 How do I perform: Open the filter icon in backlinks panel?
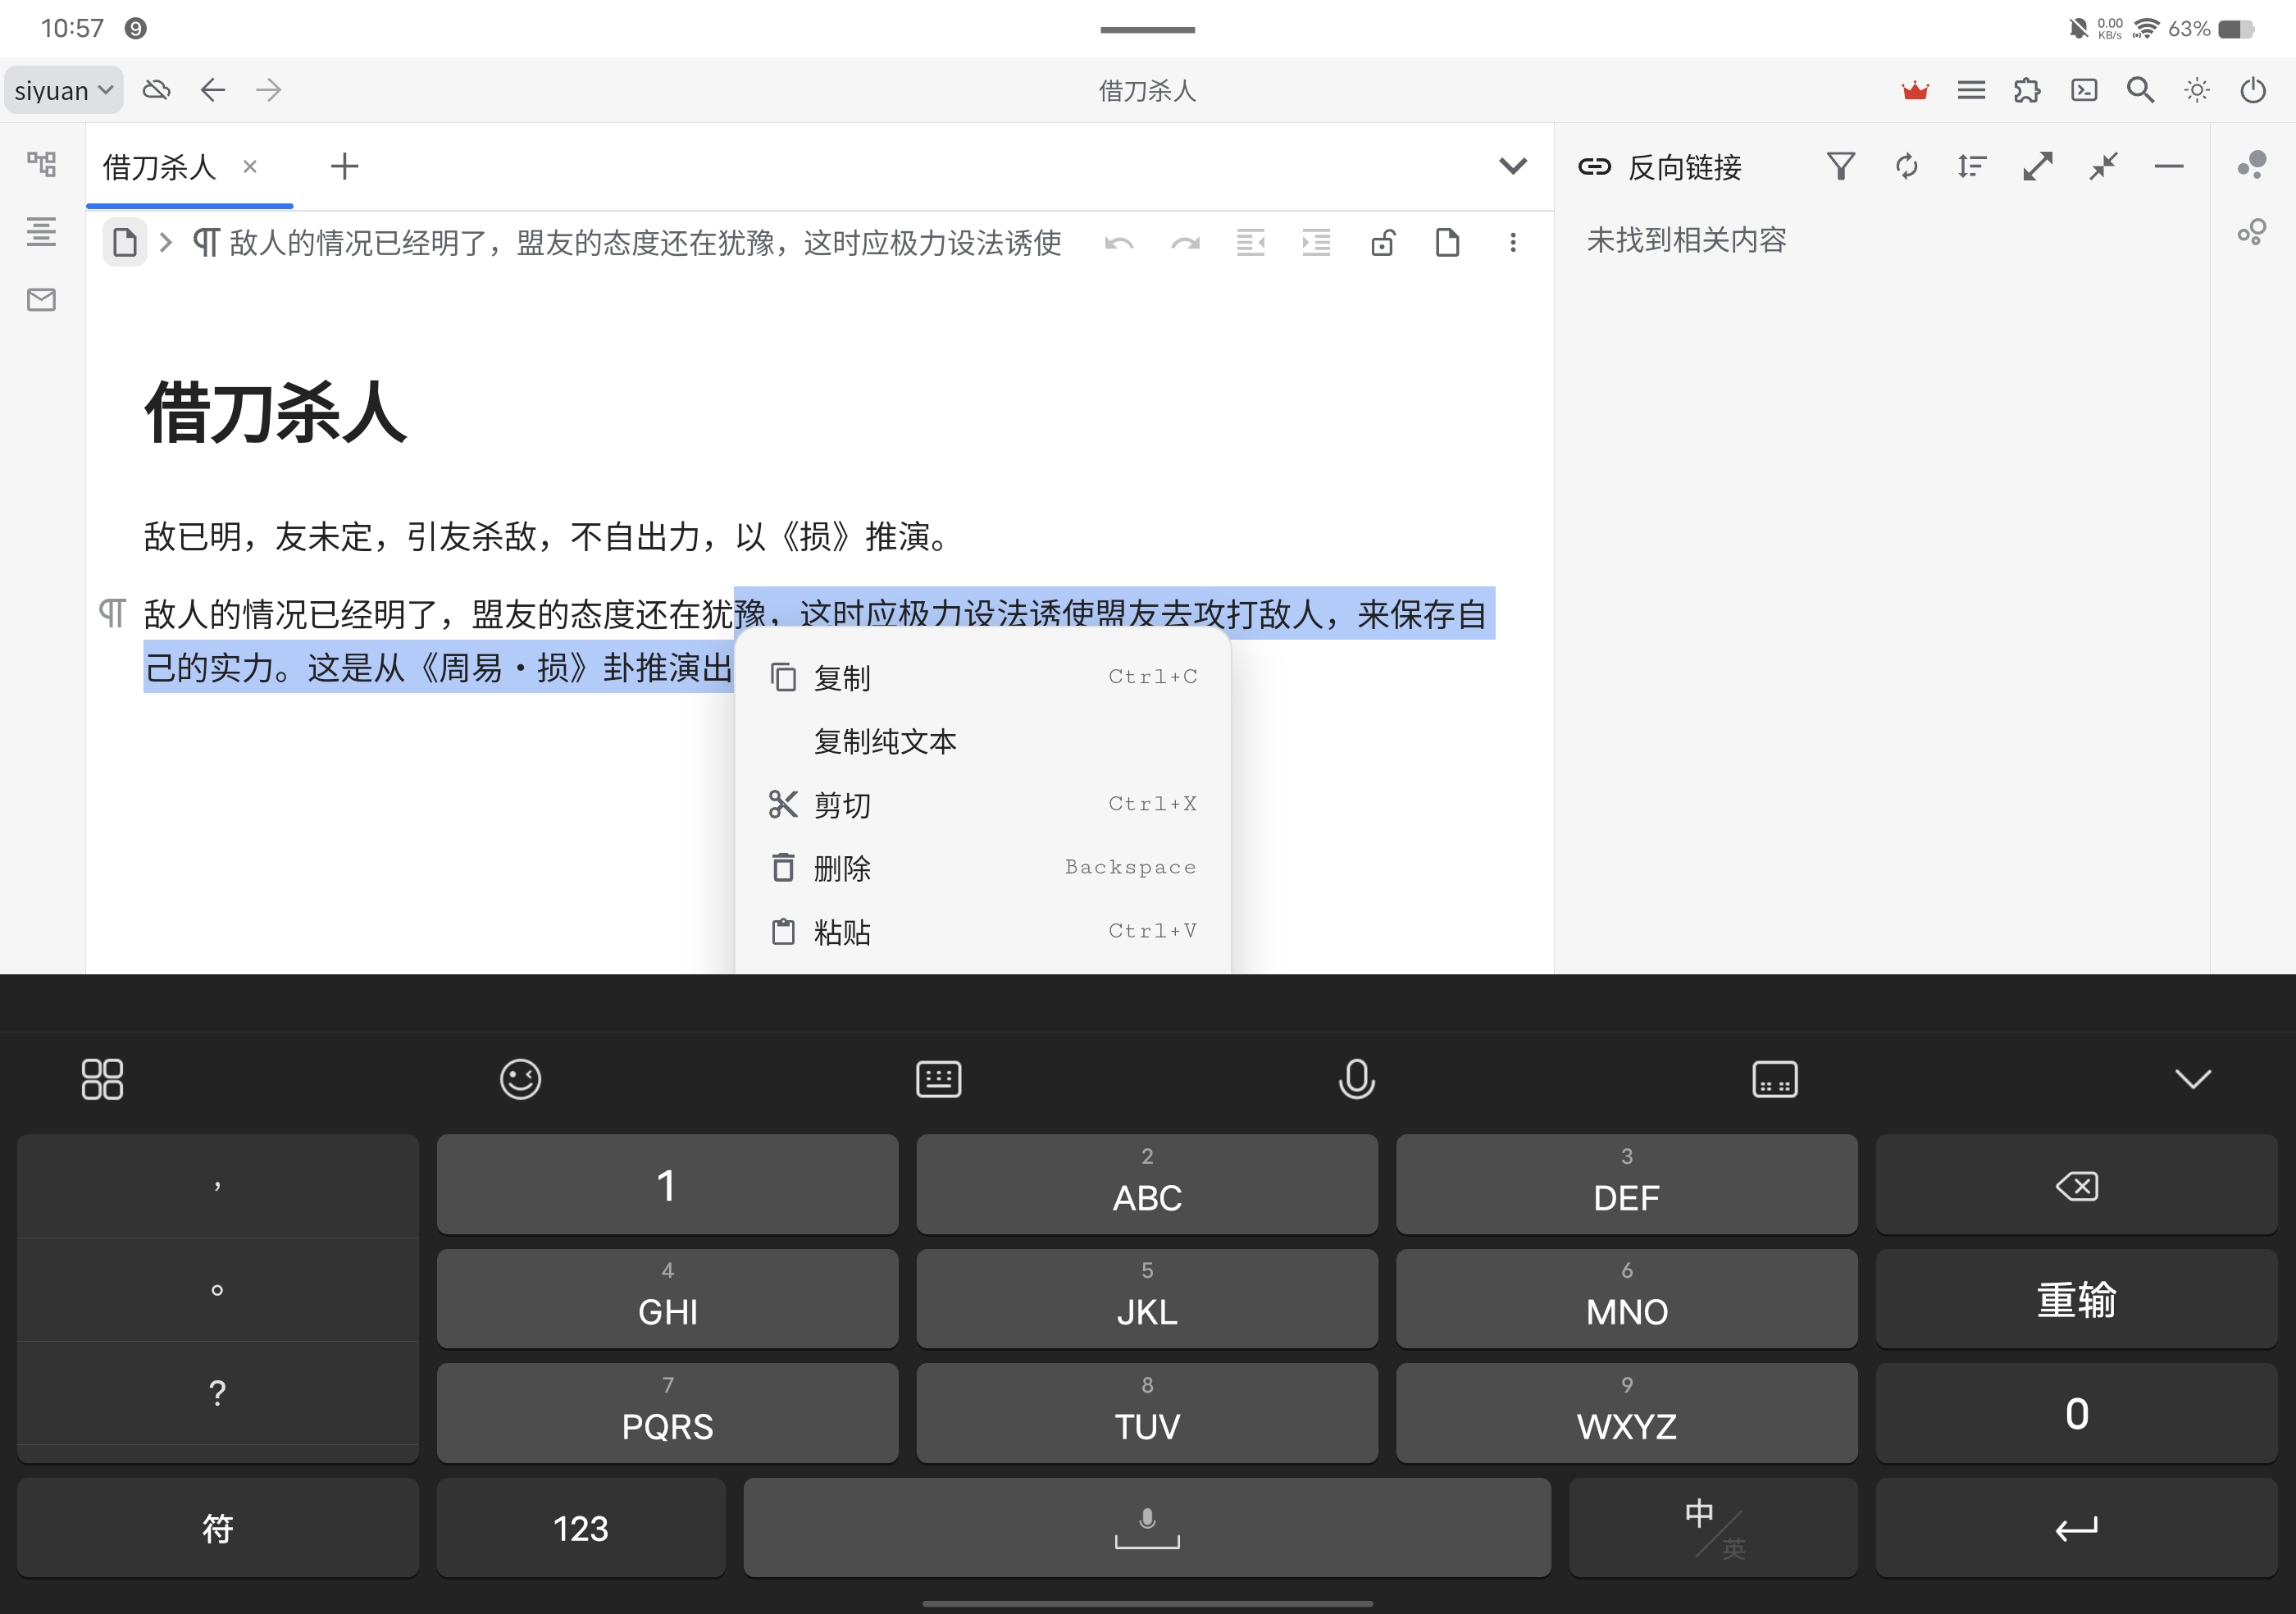[1841, 166]
